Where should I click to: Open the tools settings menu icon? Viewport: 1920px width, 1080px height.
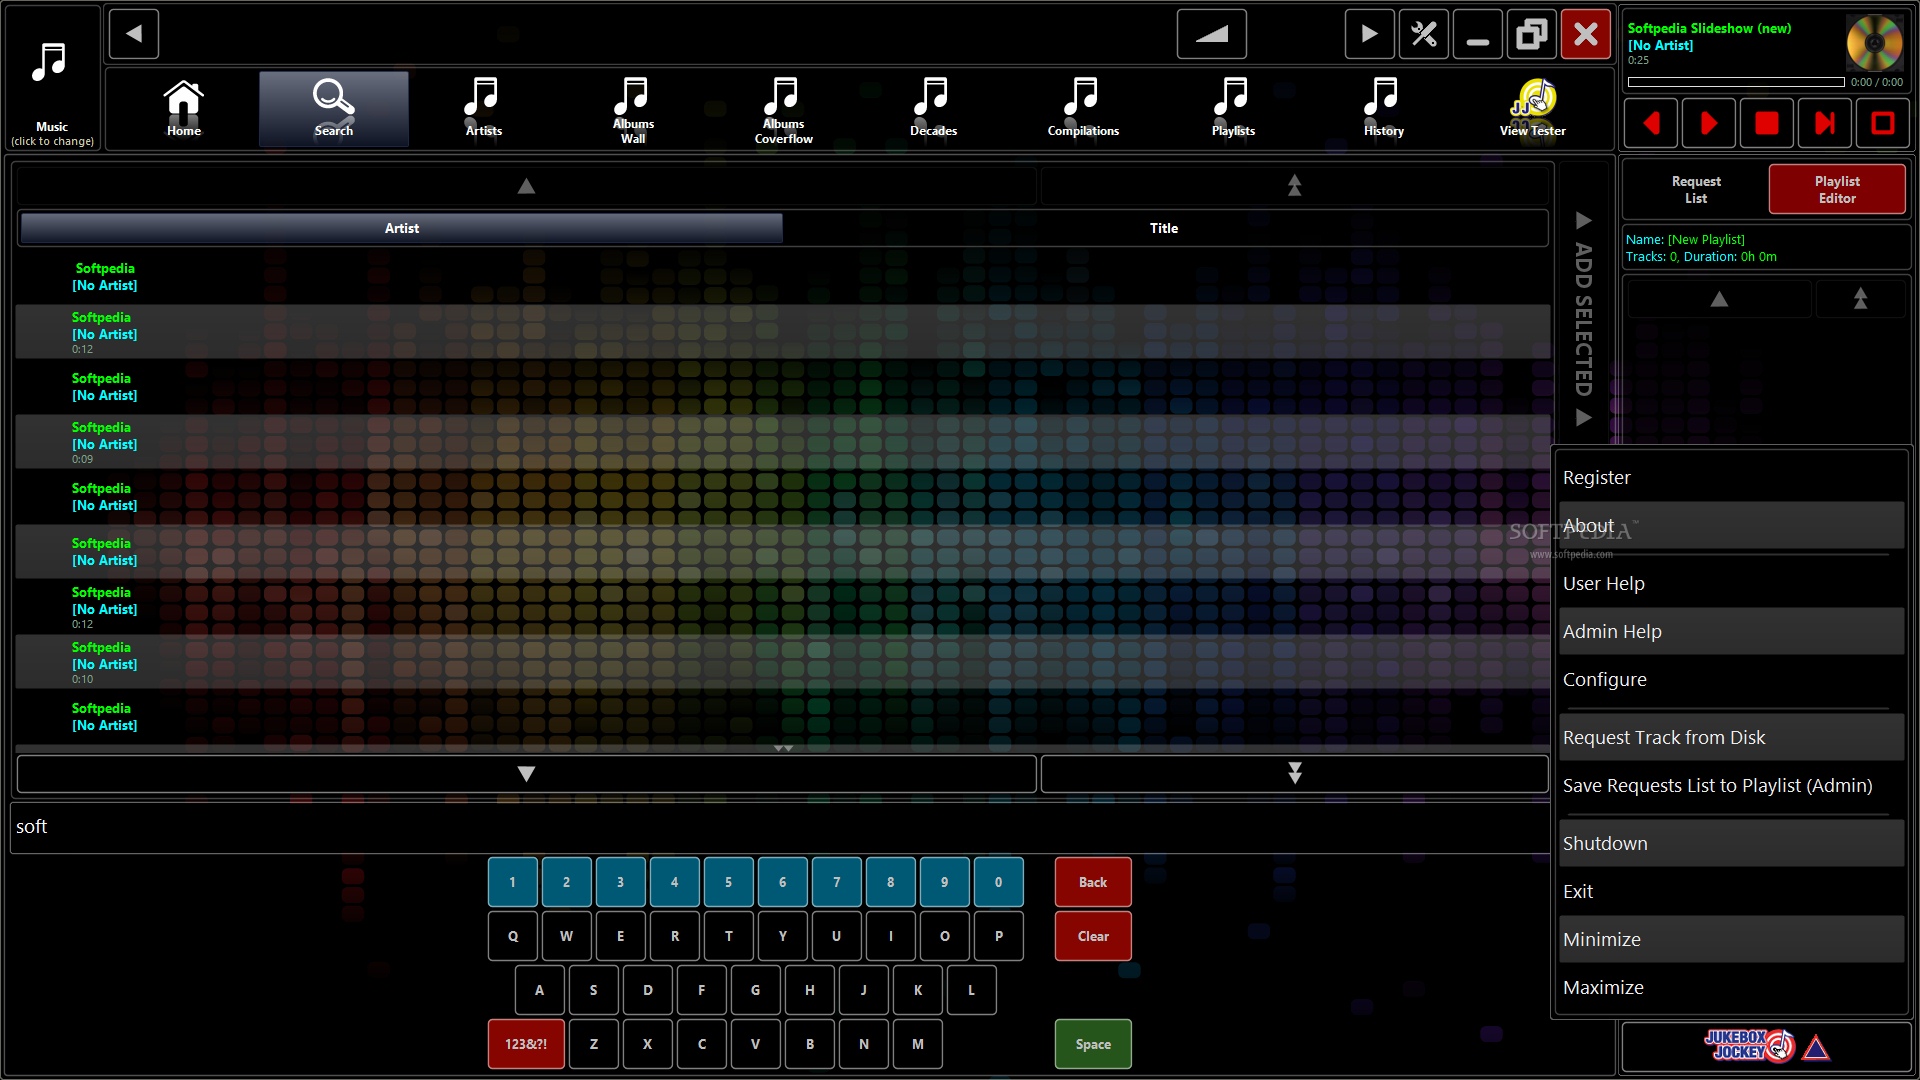coord(1424,34)
